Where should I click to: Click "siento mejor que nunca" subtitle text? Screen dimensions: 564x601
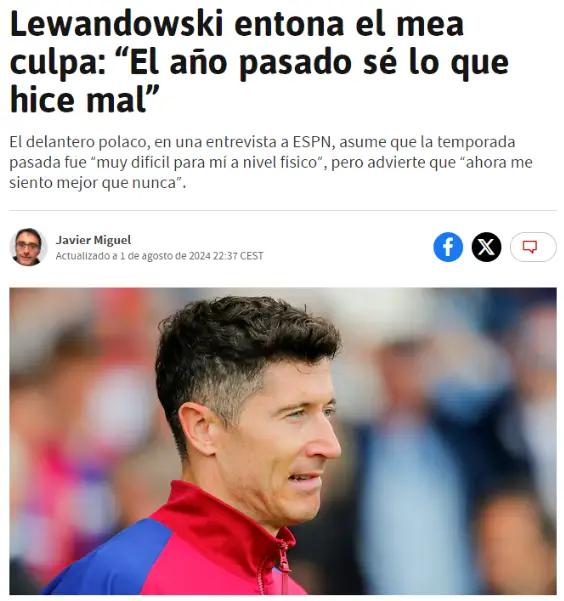click(x=95, y=183)
